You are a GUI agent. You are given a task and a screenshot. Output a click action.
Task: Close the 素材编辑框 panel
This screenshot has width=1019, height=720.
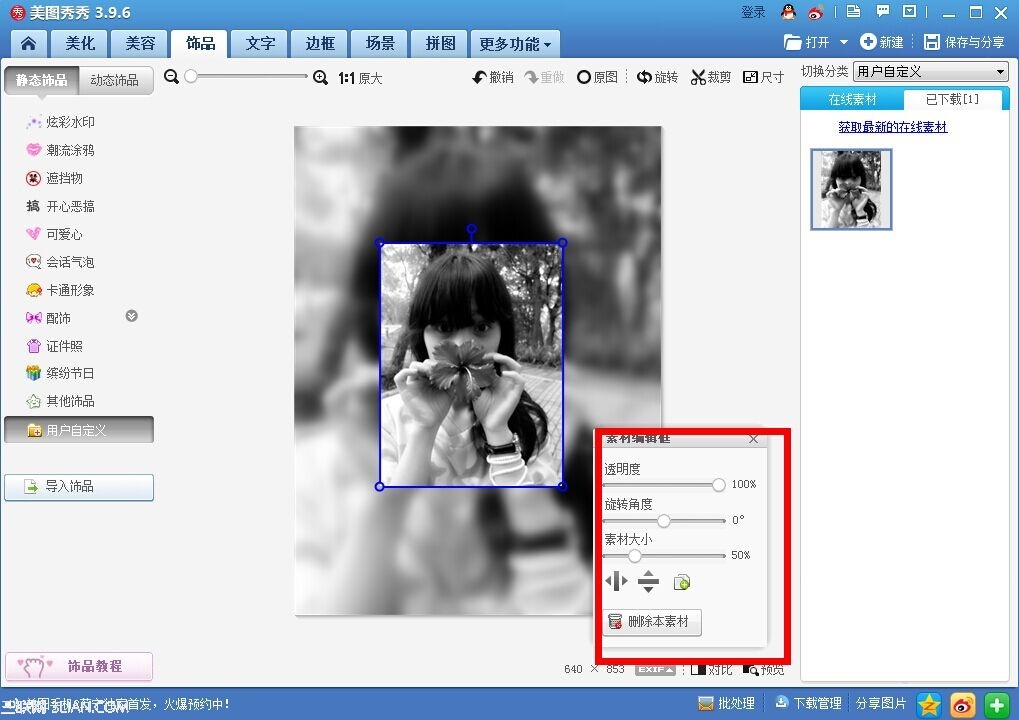pyautogui.click(x=753, y=439)
